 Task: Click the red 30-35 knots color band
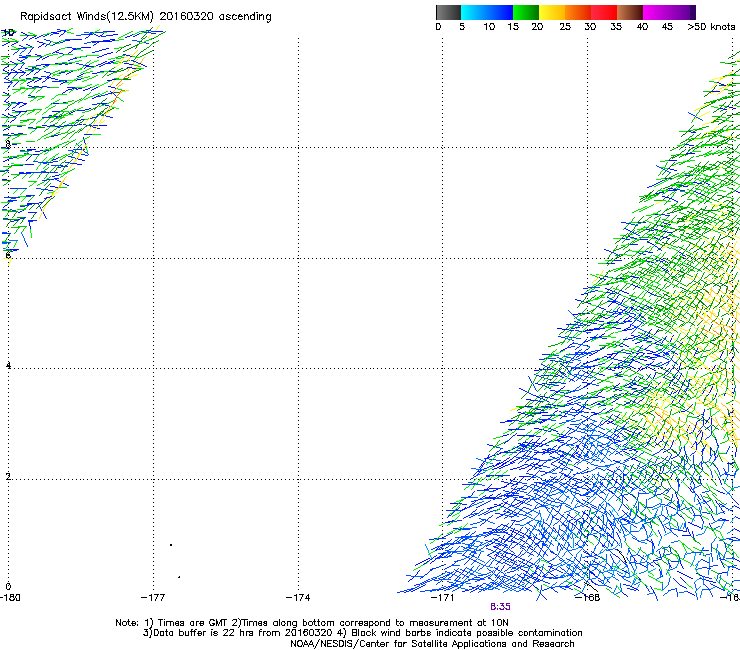604,12
